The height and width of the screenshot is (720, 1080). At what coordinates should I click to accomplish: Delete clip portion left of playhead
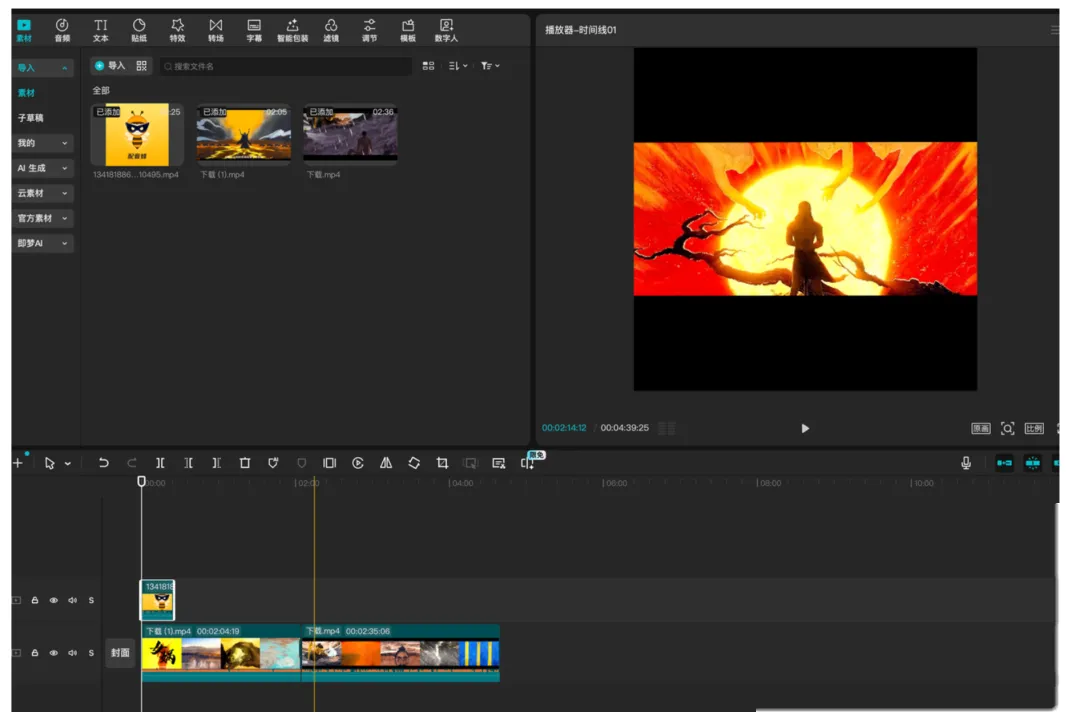(x=188, y=463)
